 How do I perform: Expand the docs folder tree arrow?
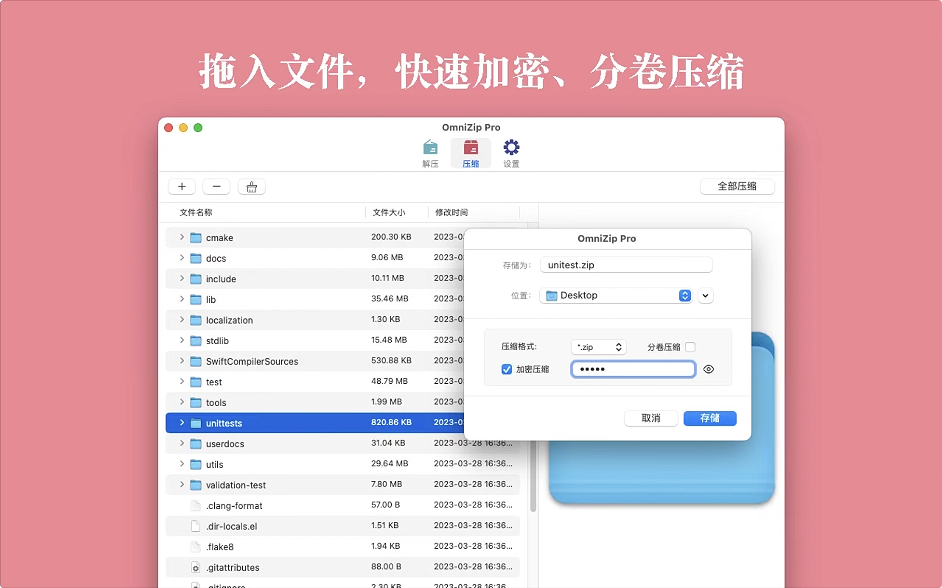pos(181,258)
